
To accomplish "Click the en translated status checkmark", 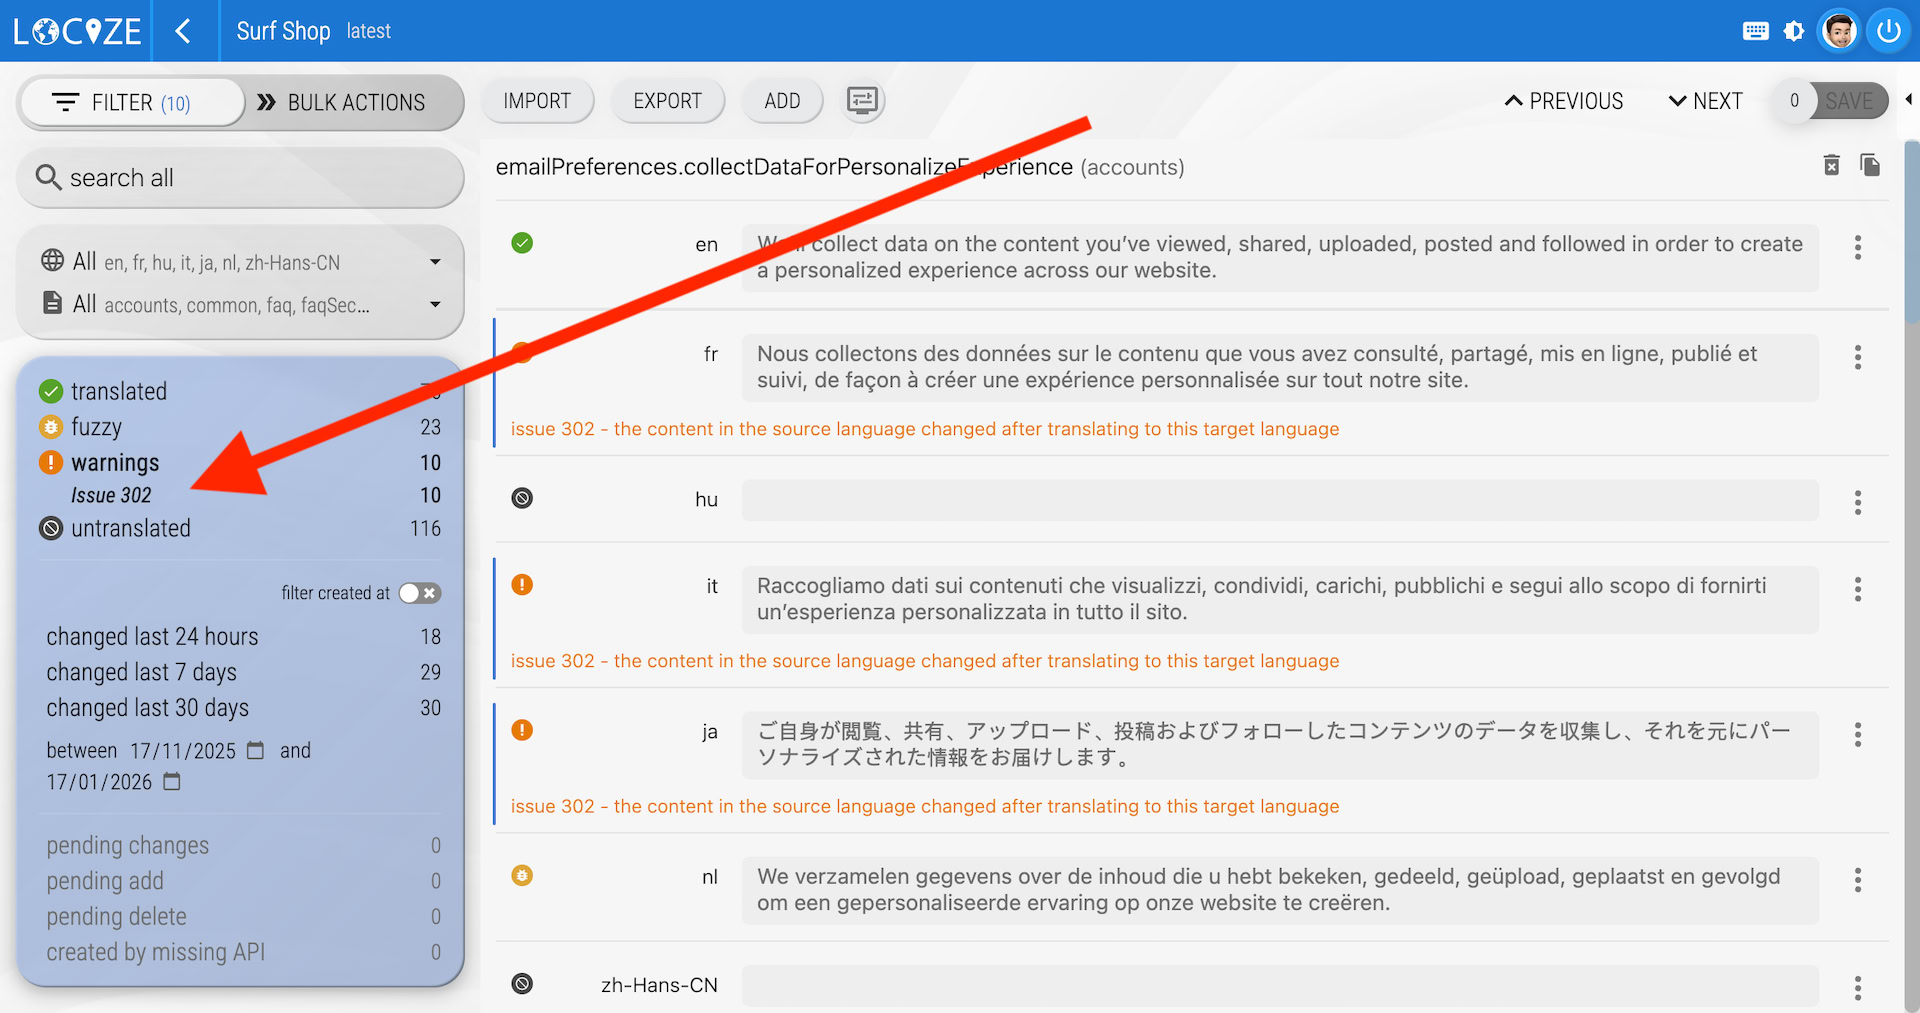I will (522, 243).
